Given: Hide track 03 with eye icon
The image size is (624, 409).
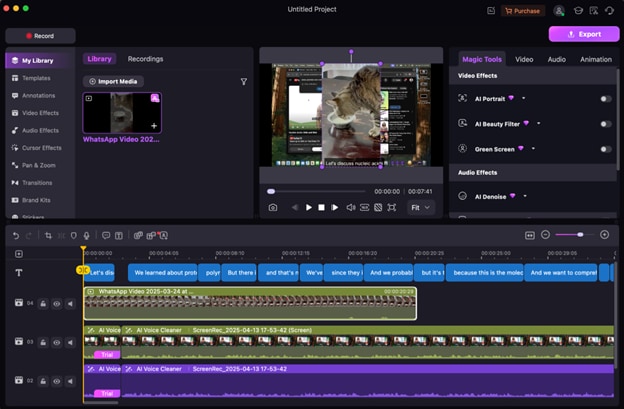Looking at the screenshot, I should tap(57, 342).
